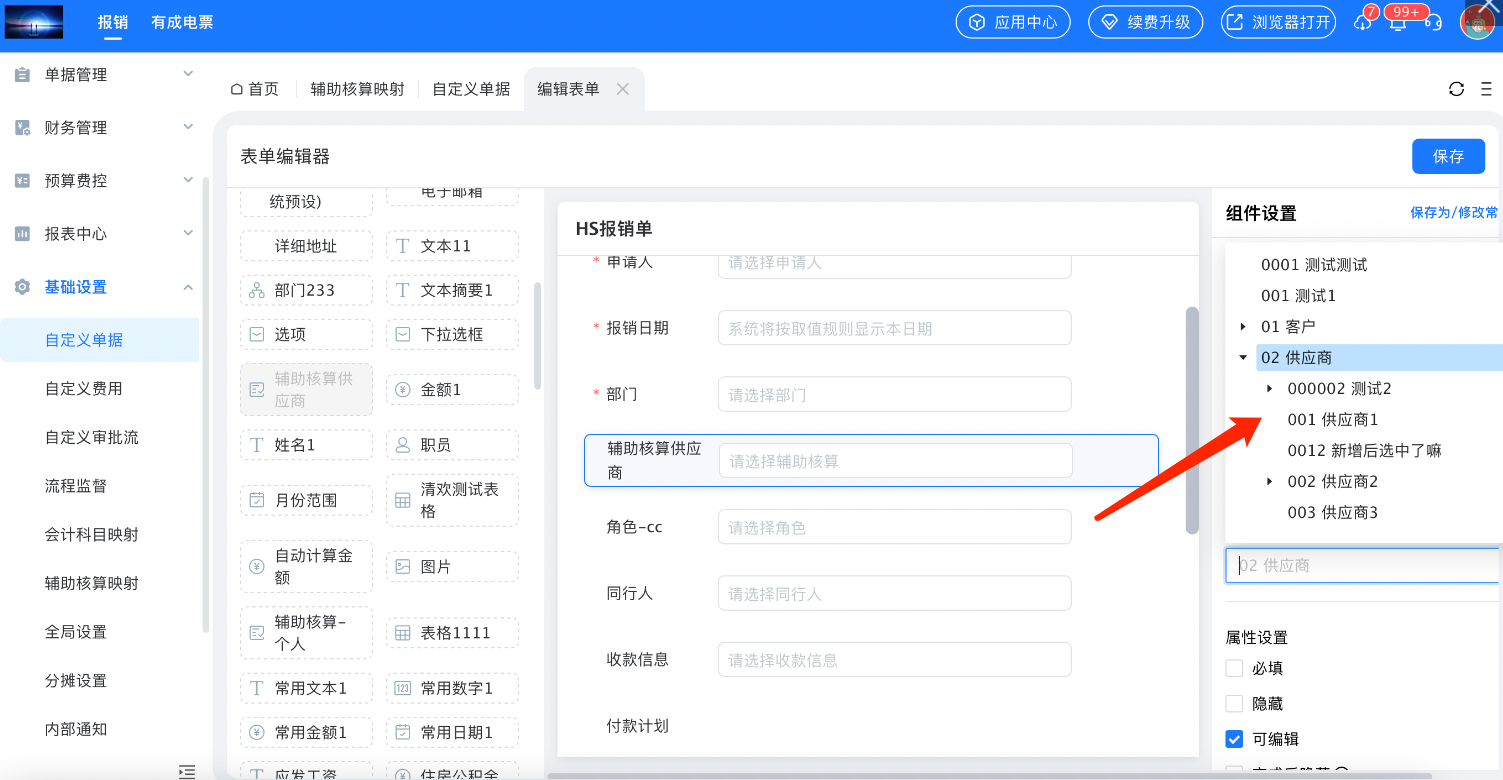Enable the 必填 checkbox

[1235, 668]
